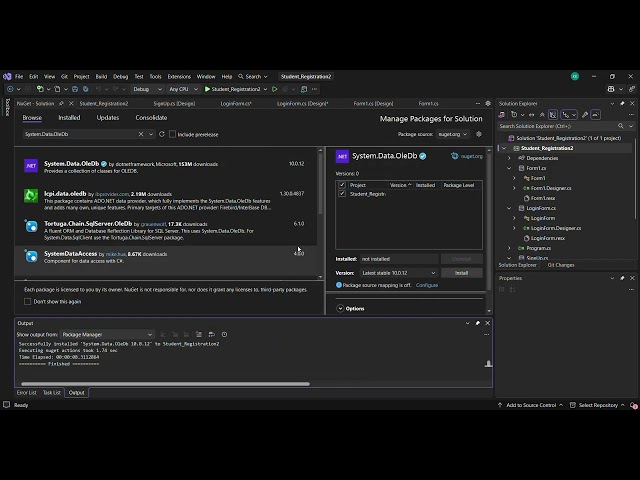The image size is (640, 480).
Task: Click the Start Without Debugging play icon
Action: [x=275, y=89]
